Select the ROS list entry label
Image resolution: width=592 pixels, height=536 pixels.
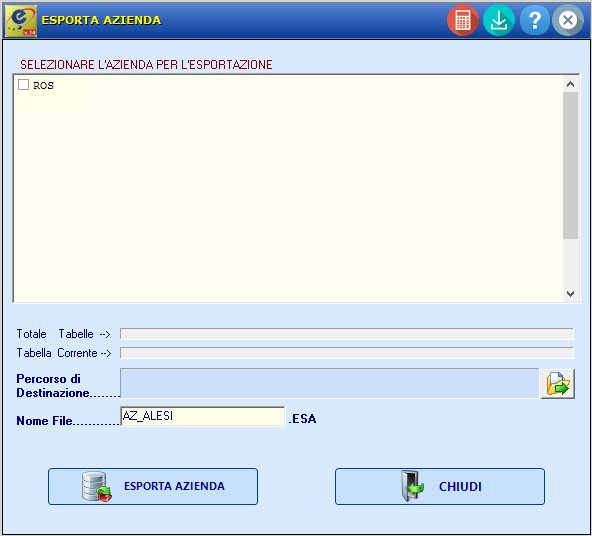43,86
